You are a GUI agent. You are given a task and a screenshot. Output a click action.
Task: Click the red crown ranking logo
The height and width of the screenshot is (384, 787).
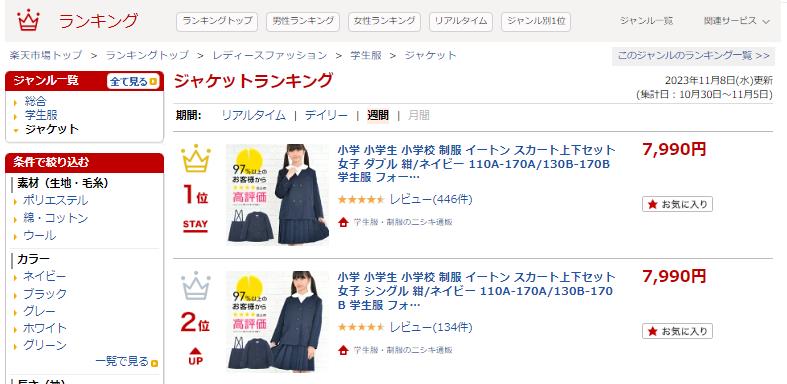(28, 21)
